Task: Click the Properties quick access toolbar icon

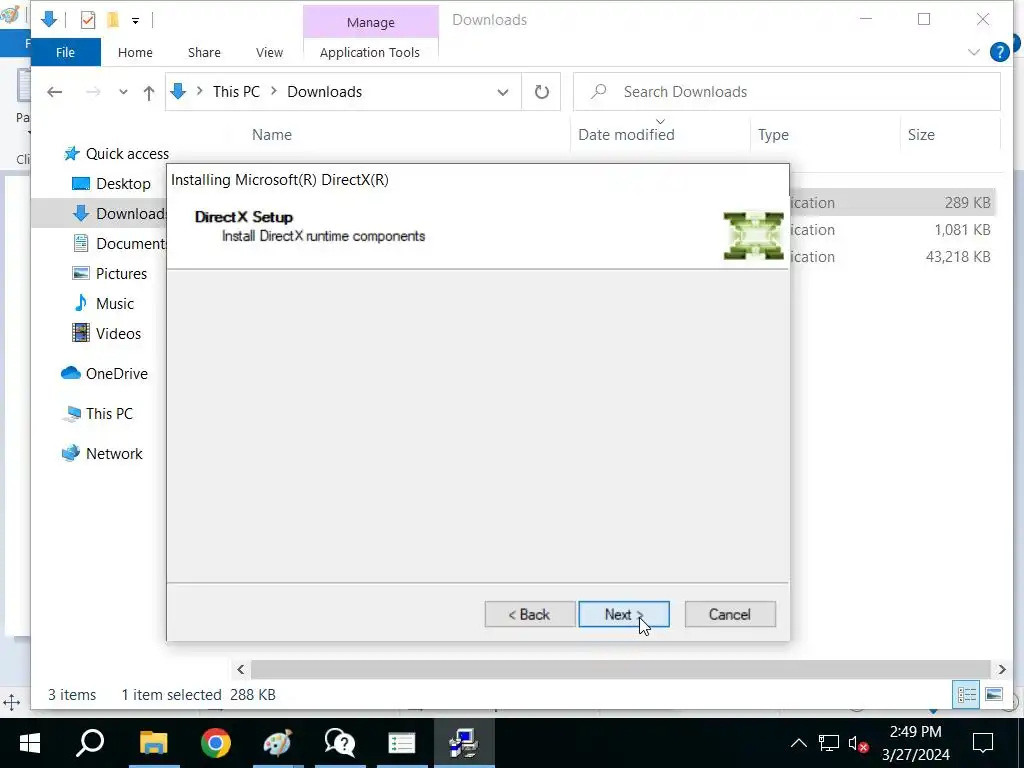Action: [88, 20]
